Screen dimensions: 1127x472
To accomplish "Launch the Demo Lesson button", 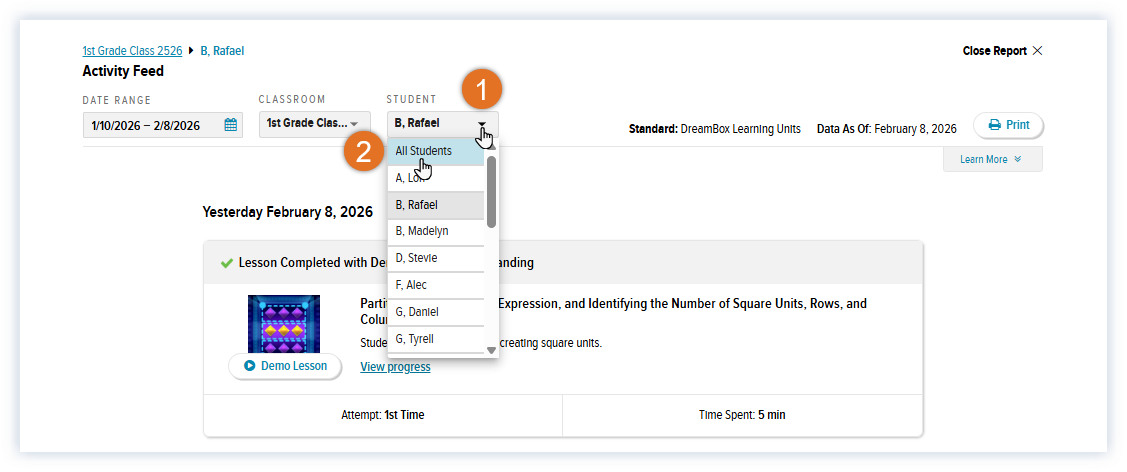I will click(x=285, y=366).
